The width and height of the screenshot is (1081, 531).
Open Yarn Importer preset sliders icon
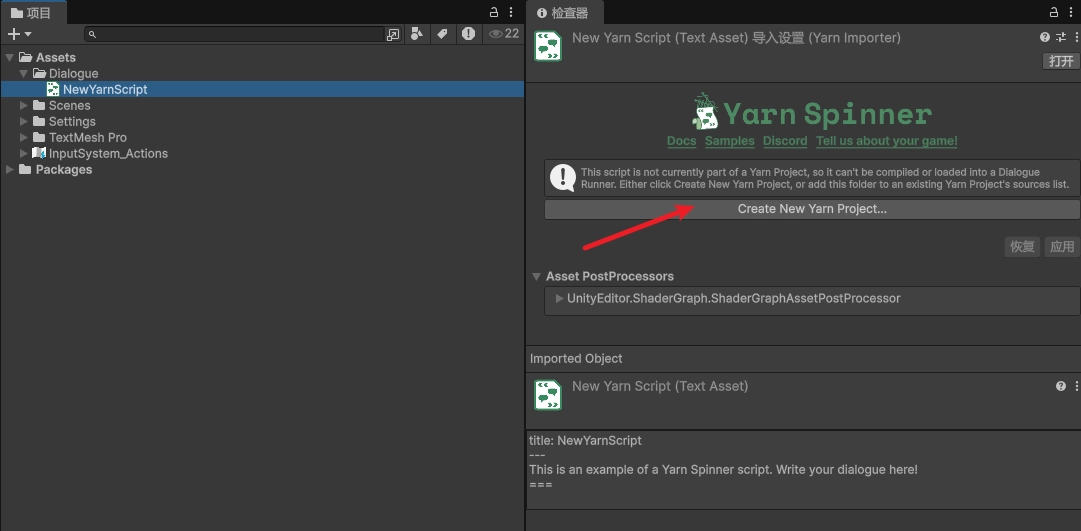(1061, 37)
